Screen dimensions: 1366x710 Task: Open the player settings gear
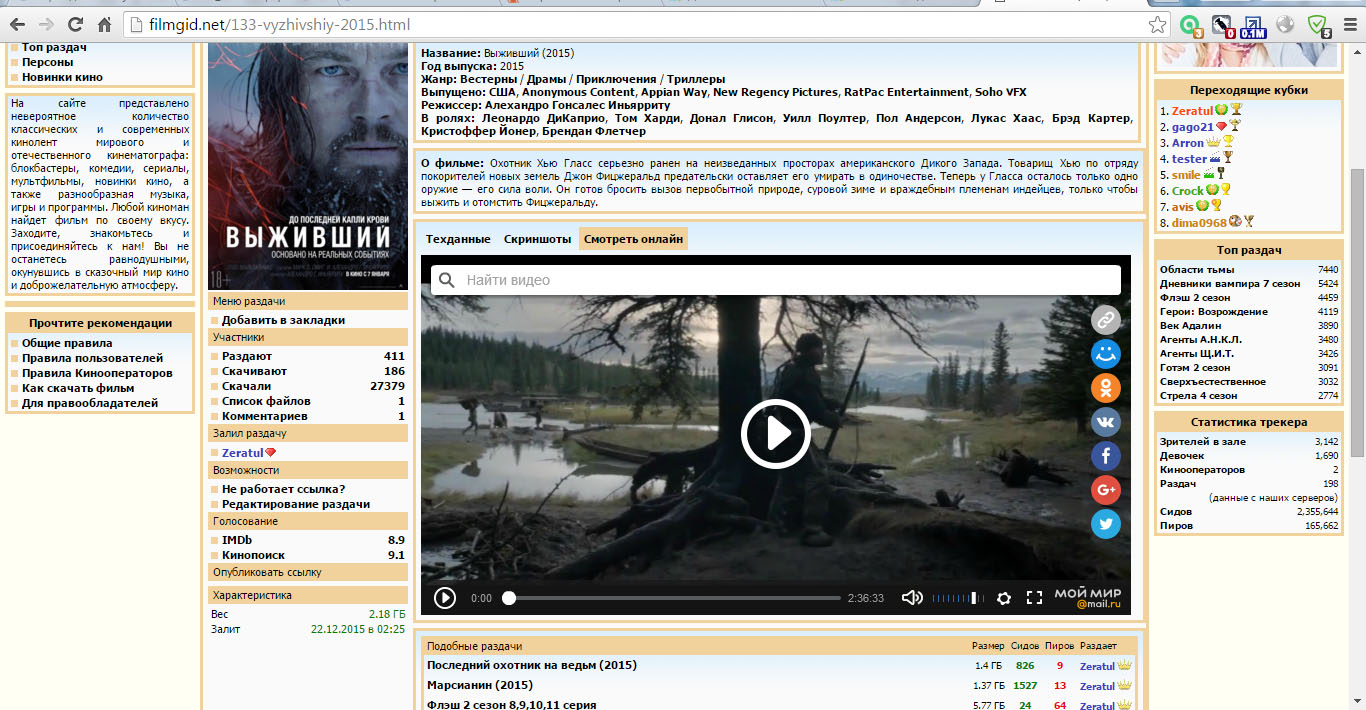(x=1004, y=598)
